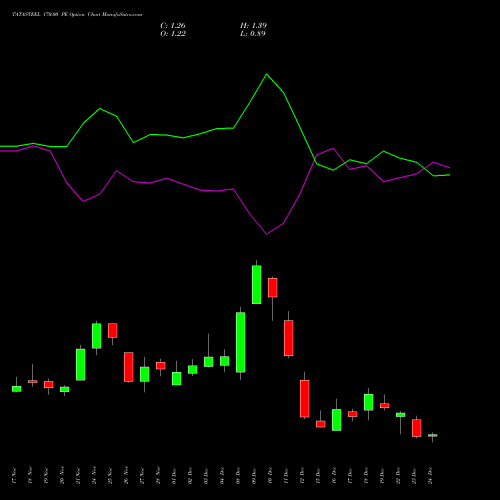Click the 20 Nov date label
The width and height of the screenshot is (500, 500).
[62, 476]
